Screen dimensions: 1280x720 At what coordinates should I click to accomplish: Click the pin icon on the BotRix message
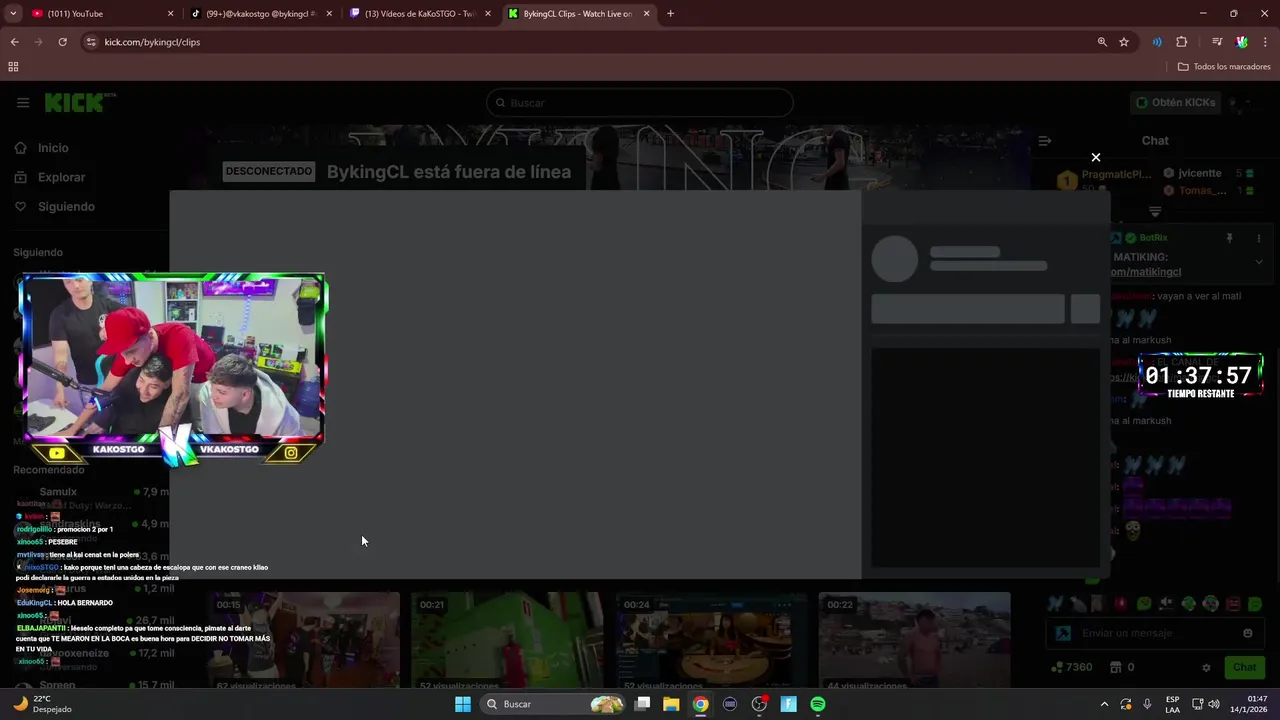(x=1230, y=238)
